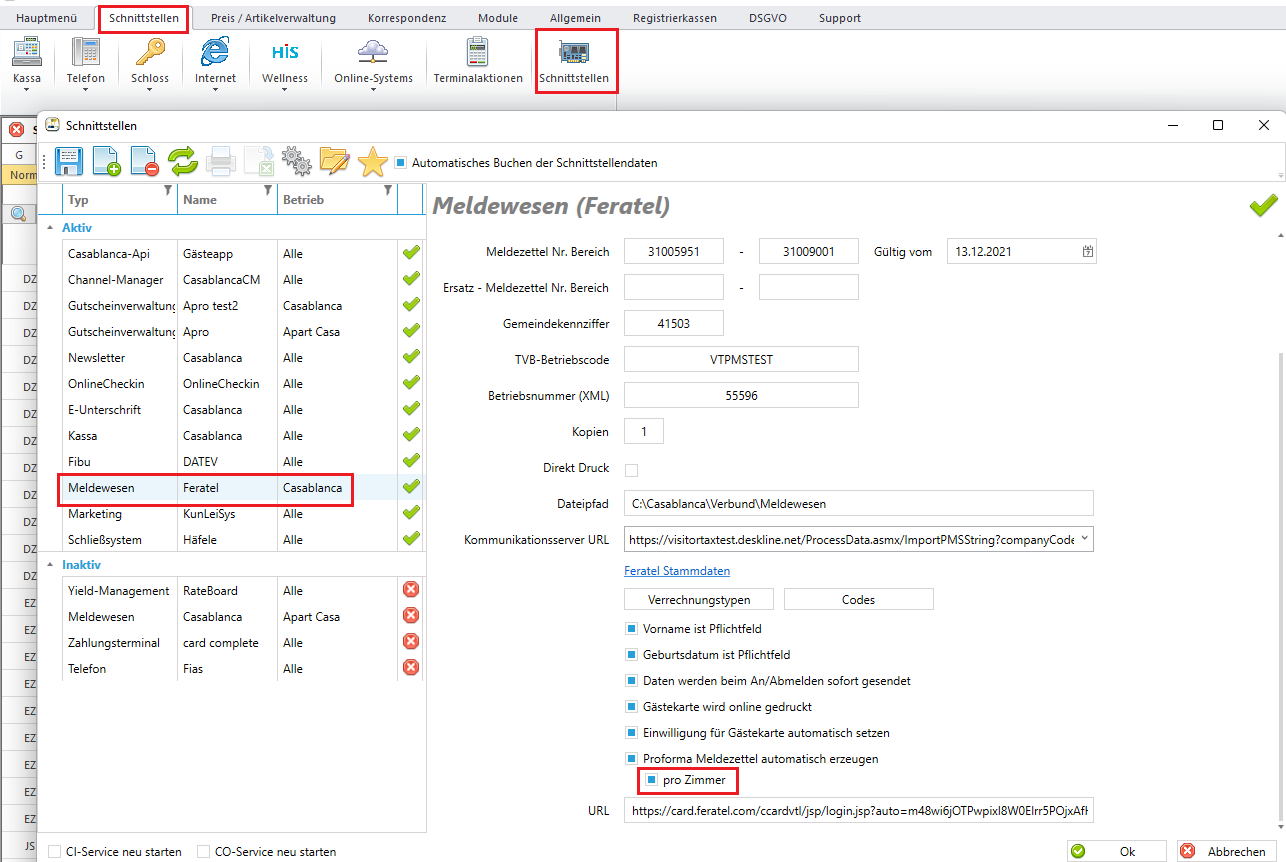This screenshot has height=862, width=1286.
Task: Open the Betrieb column filter
Action: coord(388,190)
